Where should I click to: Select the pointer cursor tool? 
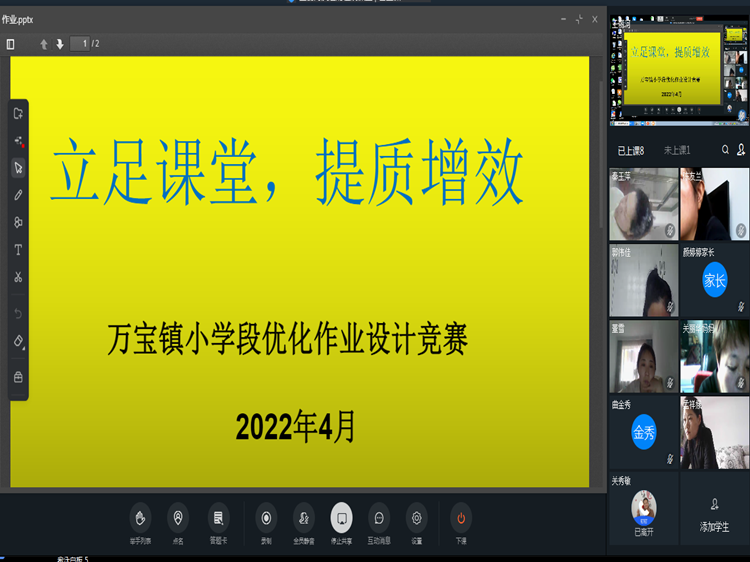click(x=18, y=168)
